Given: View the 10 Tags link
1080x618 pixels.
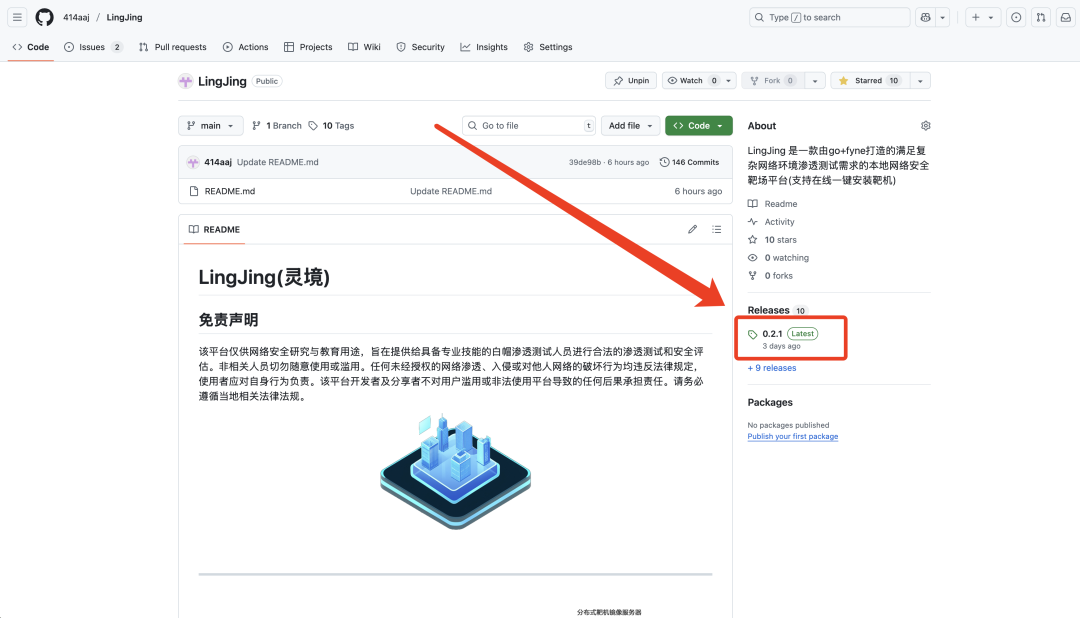Looking at the screenshot, I should (331, 125).
